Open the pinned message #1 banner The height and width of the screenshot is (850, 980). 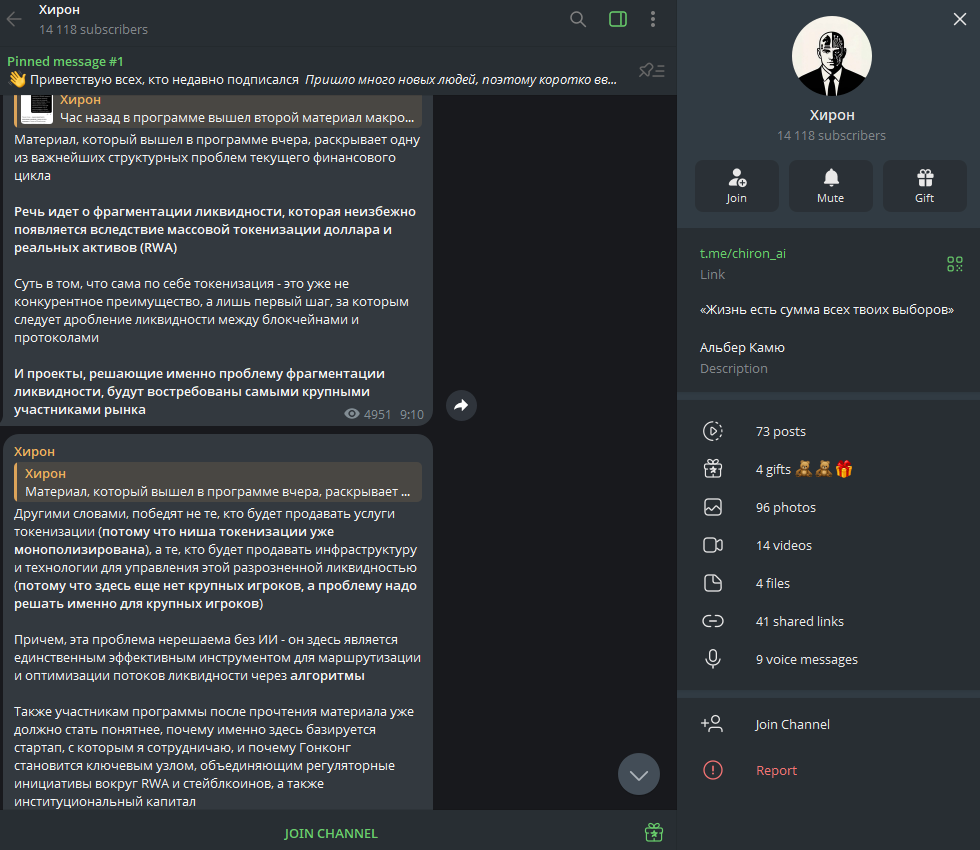[x=312, y=71]
